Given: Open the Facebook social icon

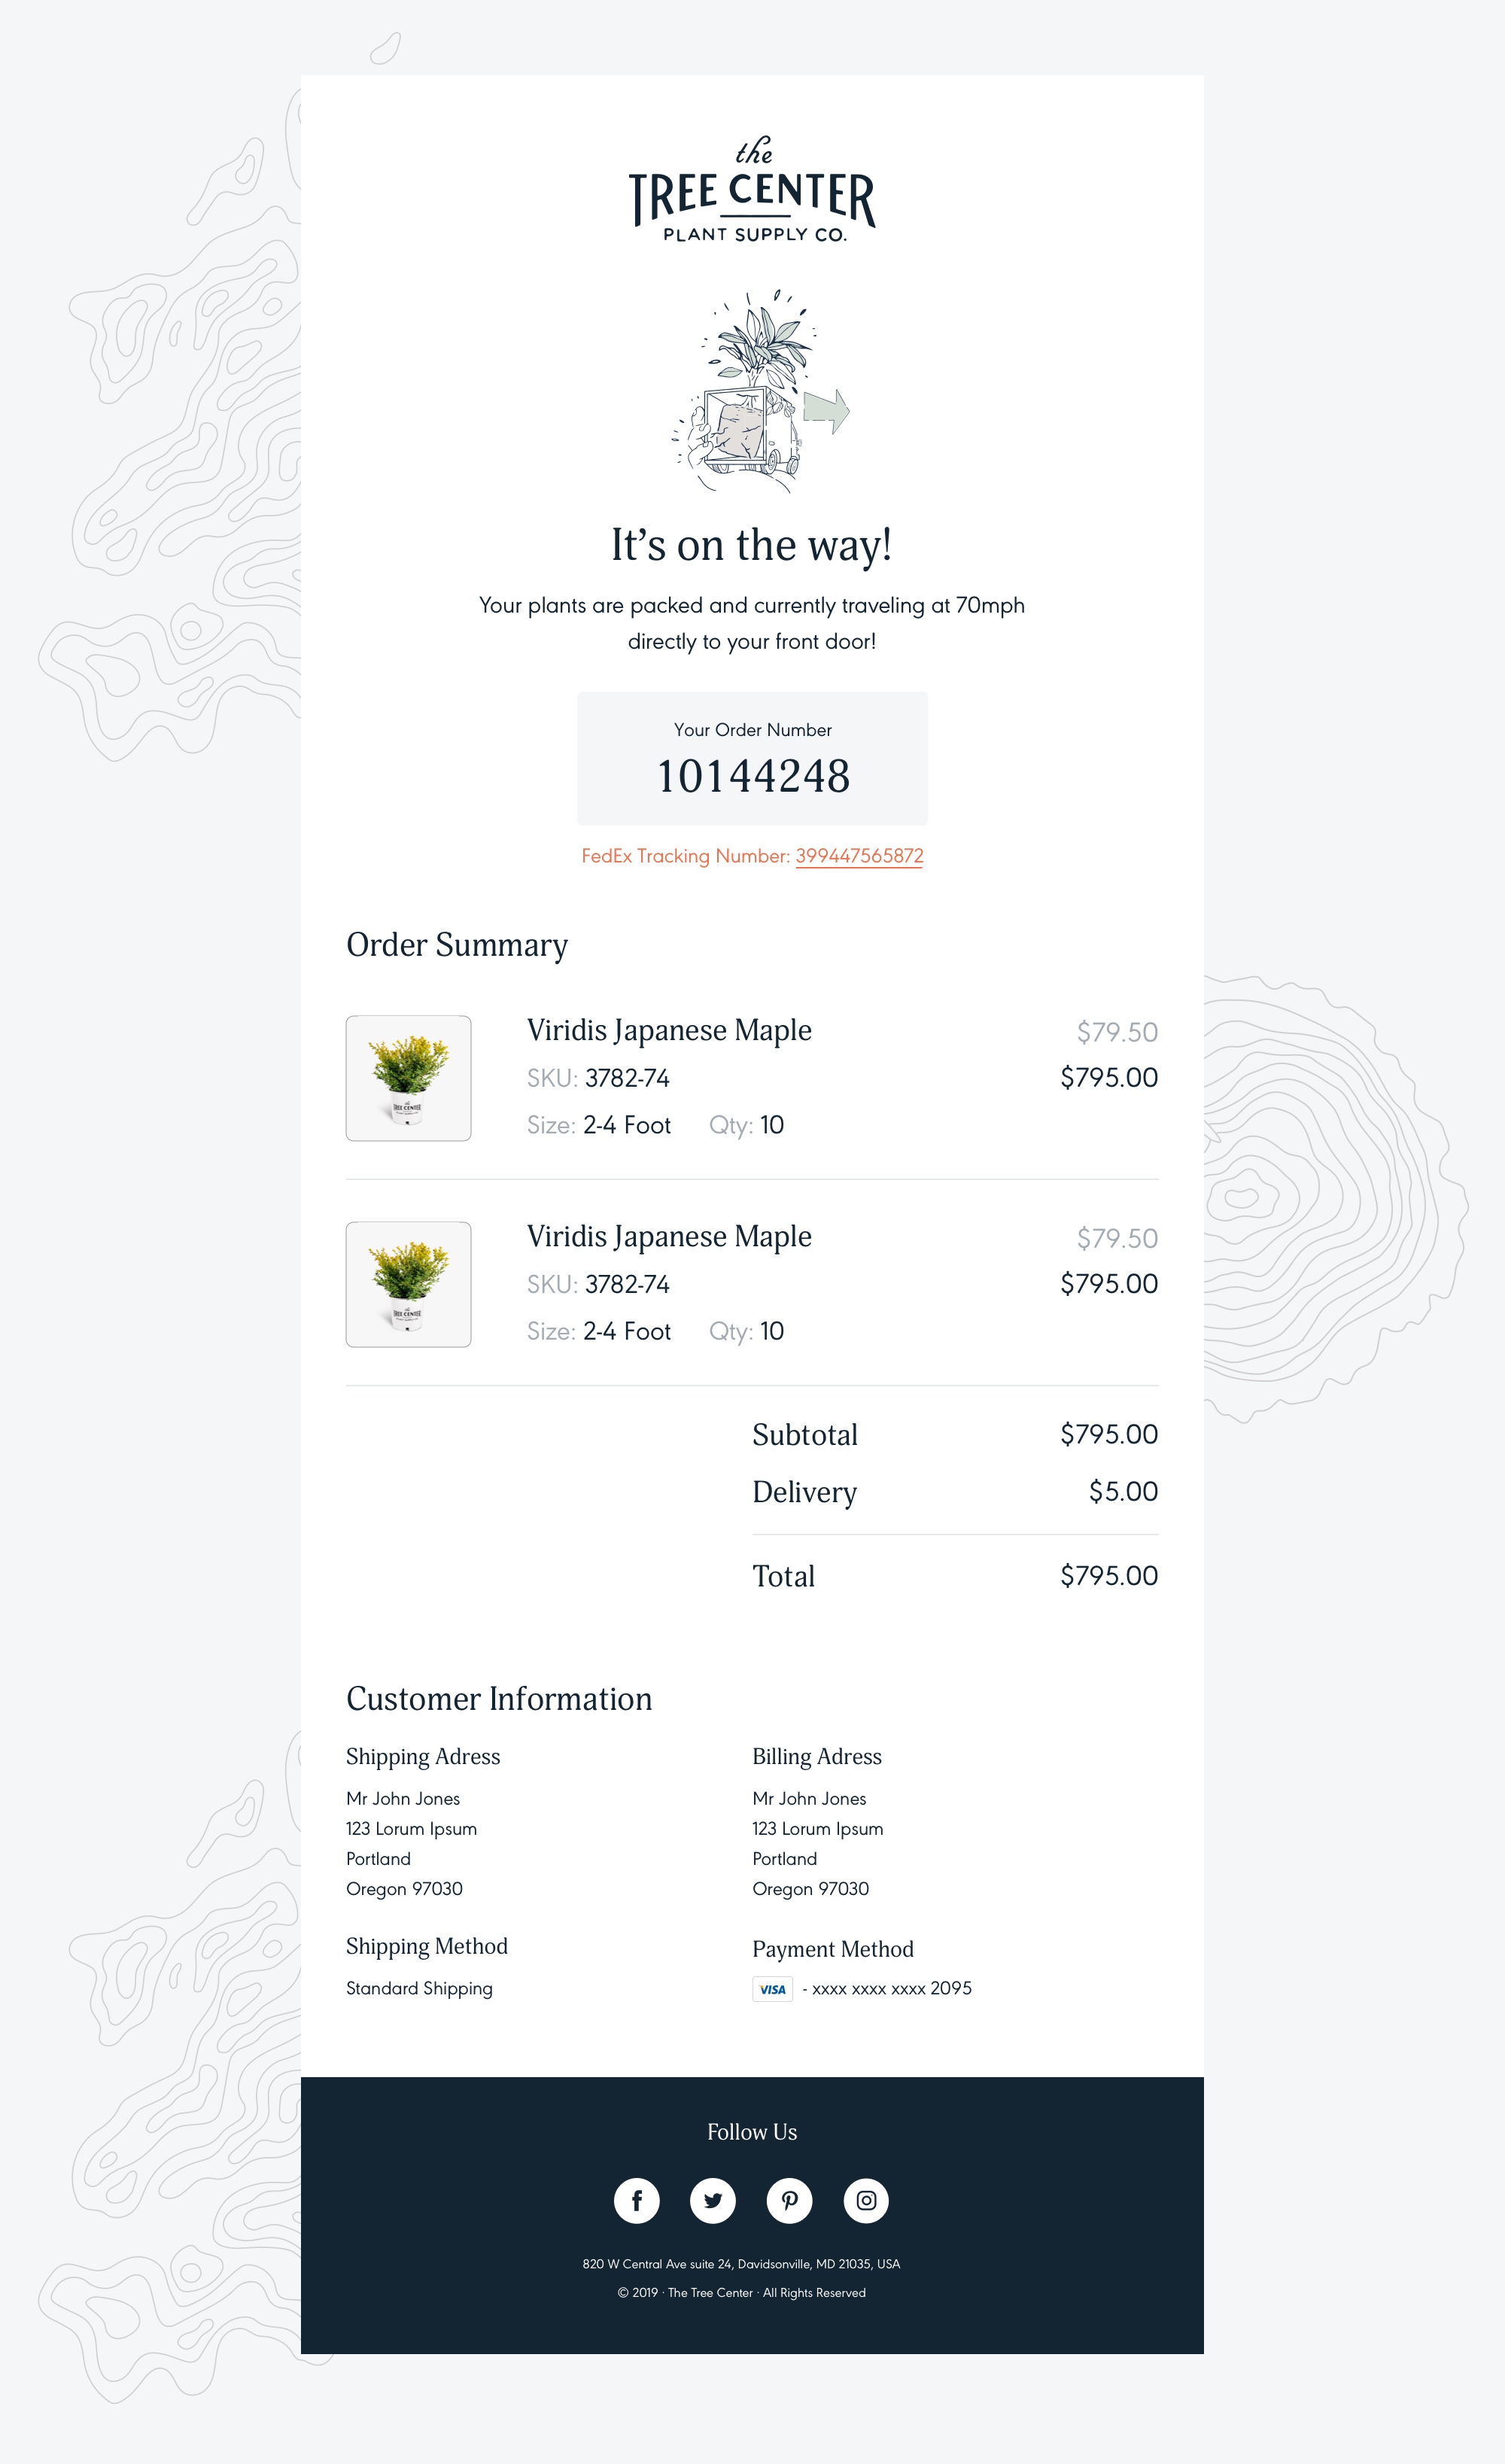Looking at the screenshot, I should (x=637, y=2200).
